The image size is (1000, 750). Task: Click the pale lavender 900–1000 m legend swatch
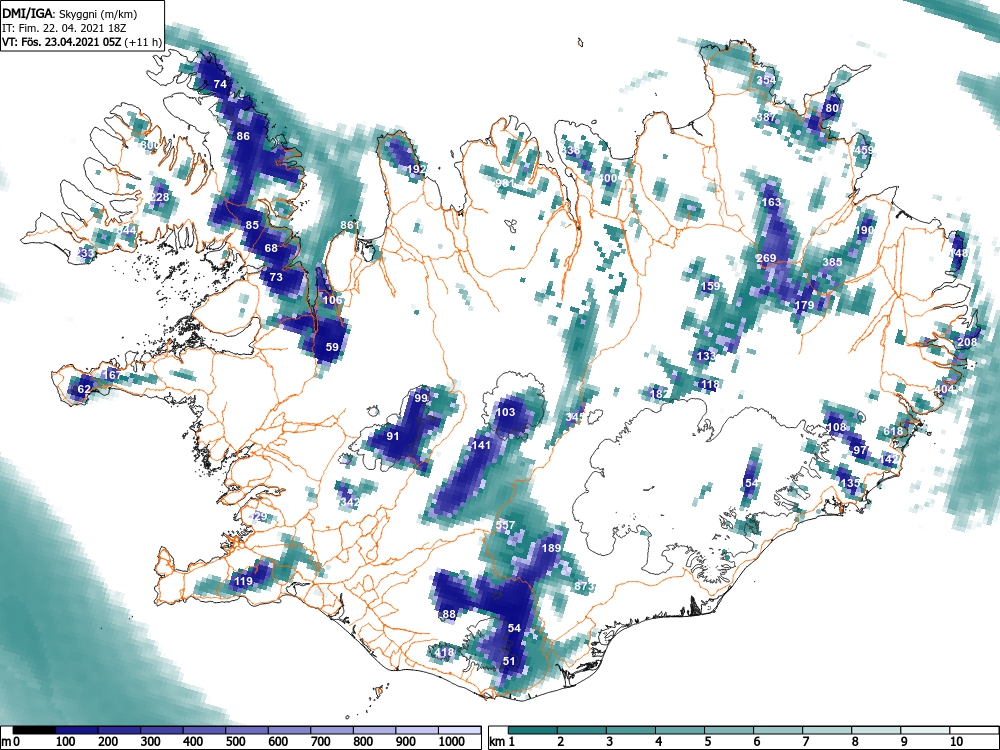click(x=417, y=730)
